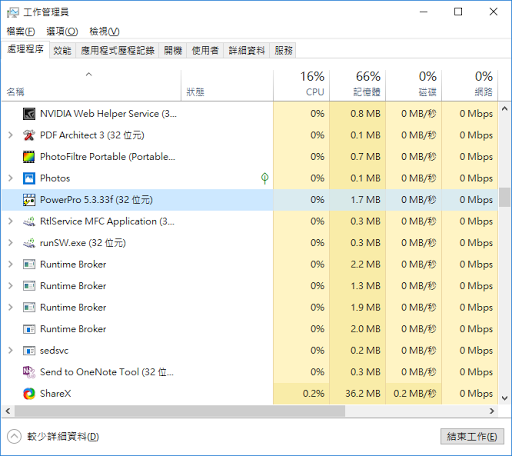Click the 結束工作(E) button
This screenshot has width=512, height=456.
point(472,437)
